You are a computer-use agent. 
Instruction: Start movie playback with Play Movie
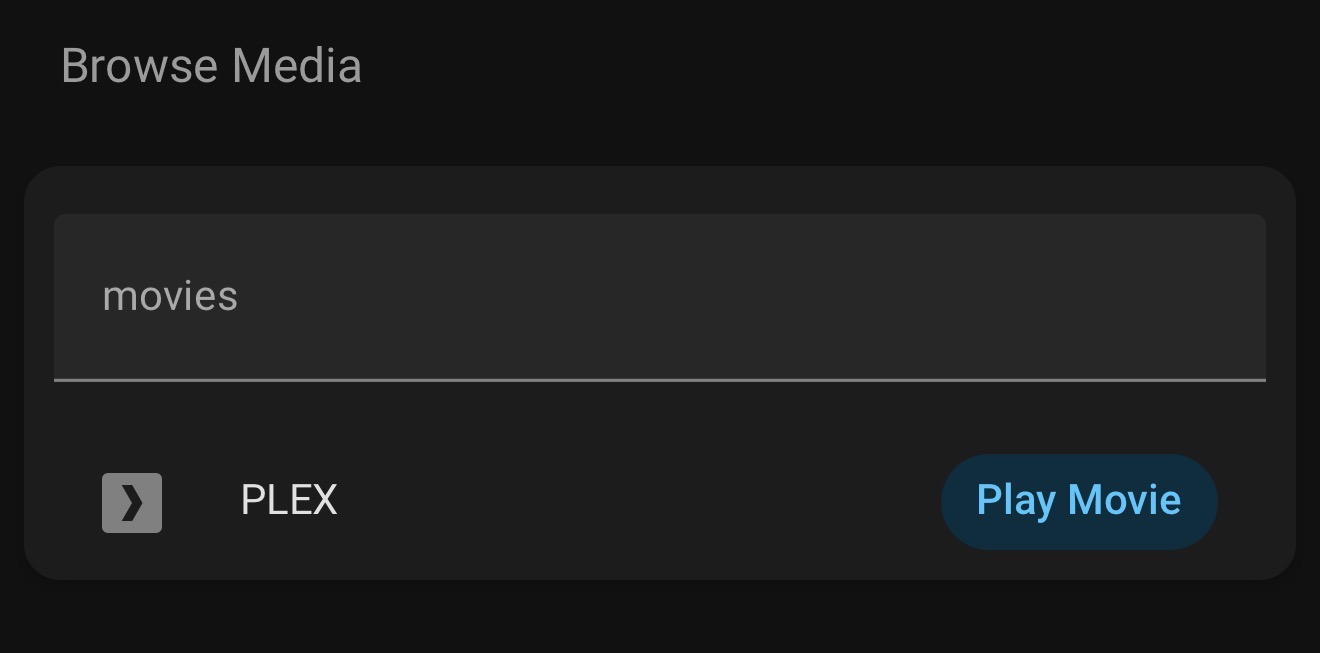pos(1078,501)
